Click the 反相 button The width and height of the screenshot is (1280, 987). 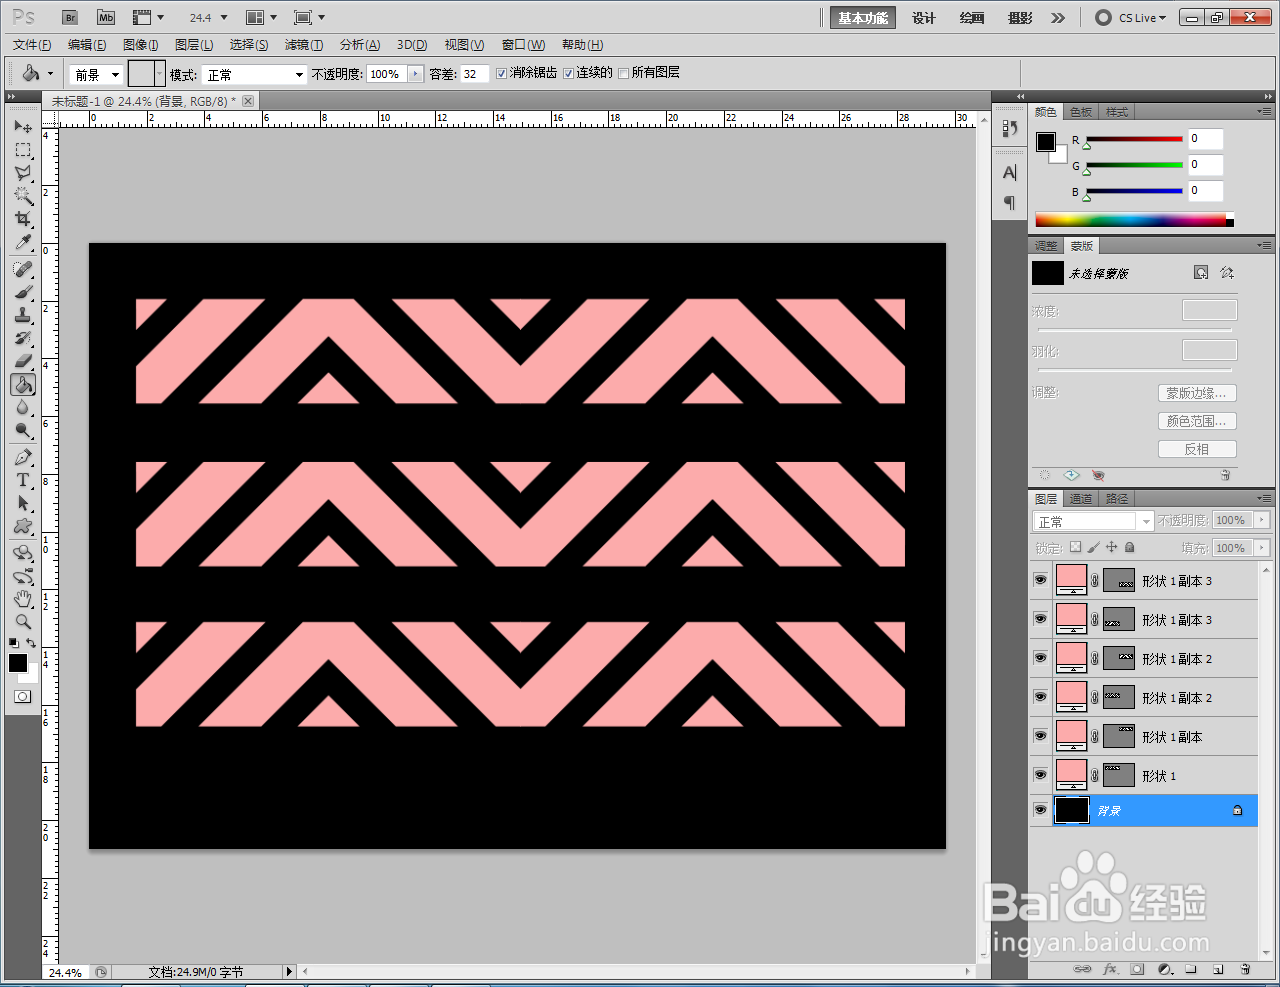[1197, 449]
